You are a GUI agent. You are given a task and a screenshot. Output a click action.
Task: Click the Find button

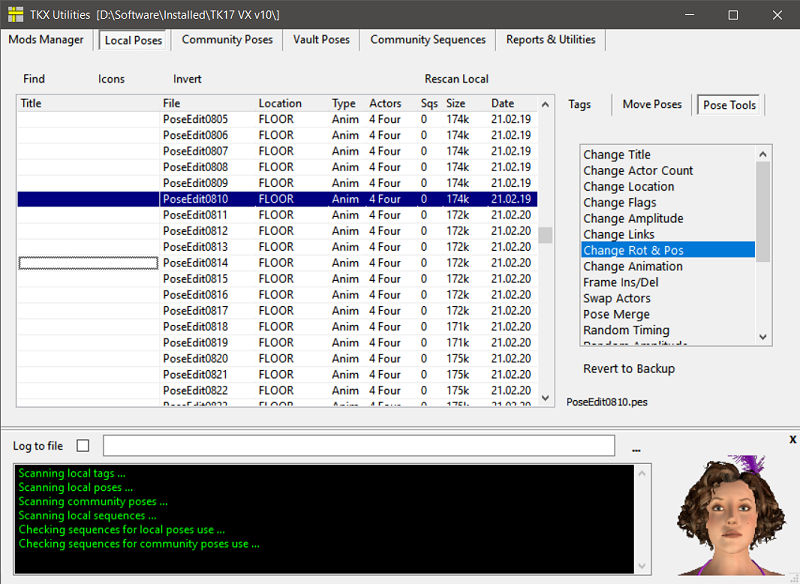pyautogui.click(x=34, y=79)
